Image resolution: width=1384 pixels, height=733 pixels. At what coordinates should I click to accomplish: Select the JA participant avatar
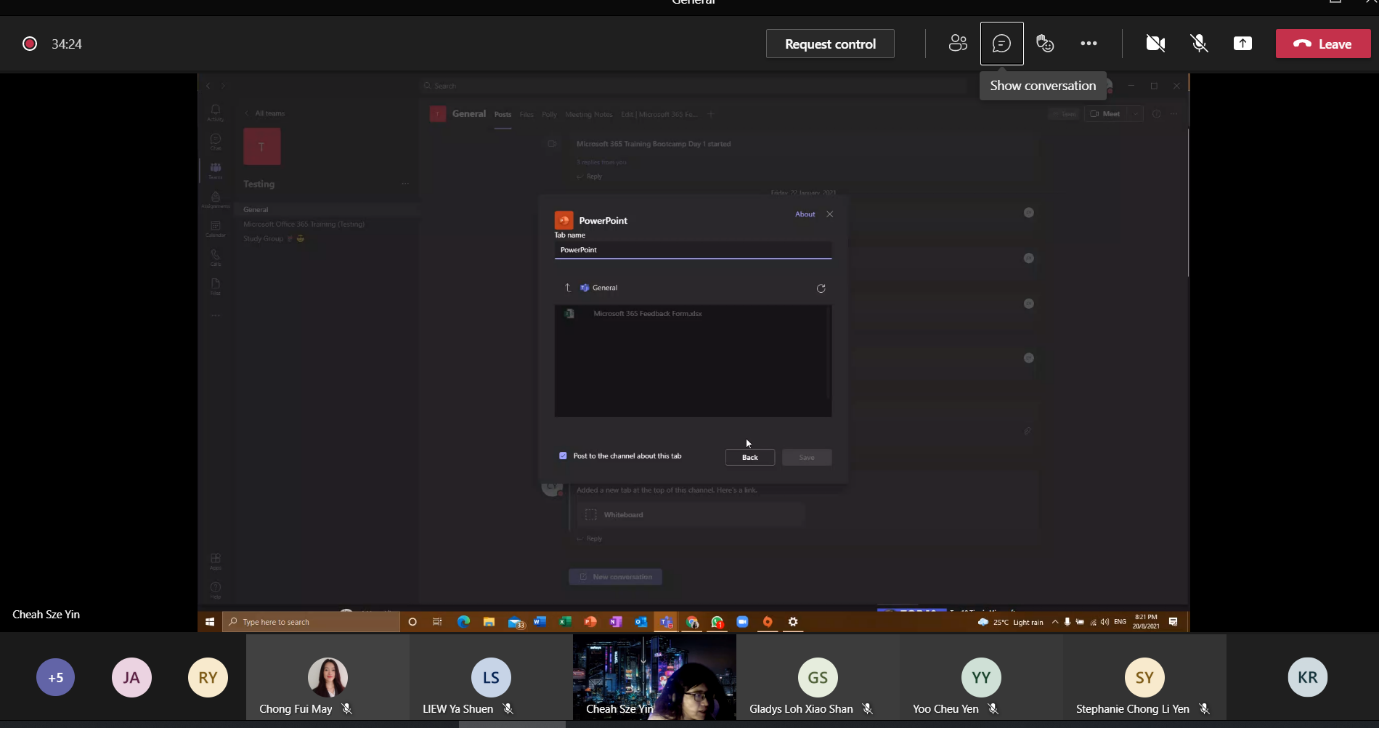point(131,677)
